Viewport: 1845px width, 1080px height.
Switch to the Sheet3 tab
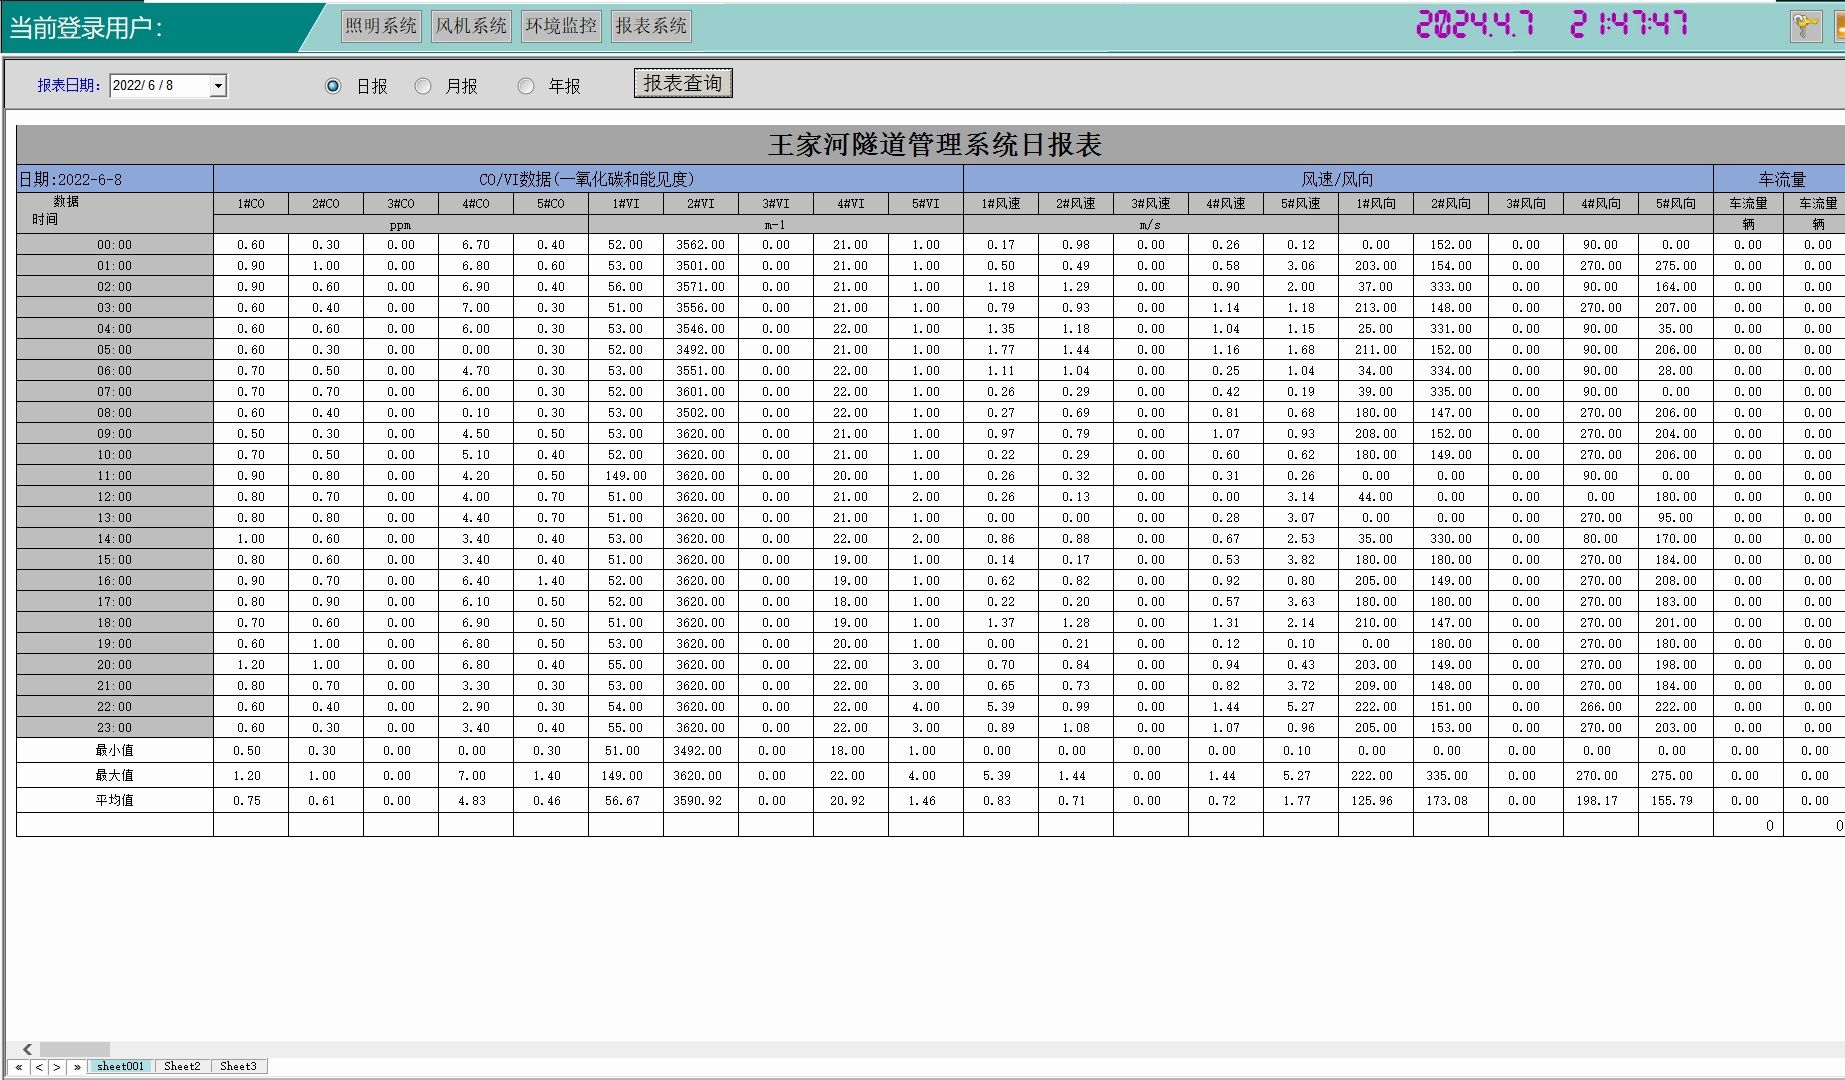click(x=239, y=1066)
